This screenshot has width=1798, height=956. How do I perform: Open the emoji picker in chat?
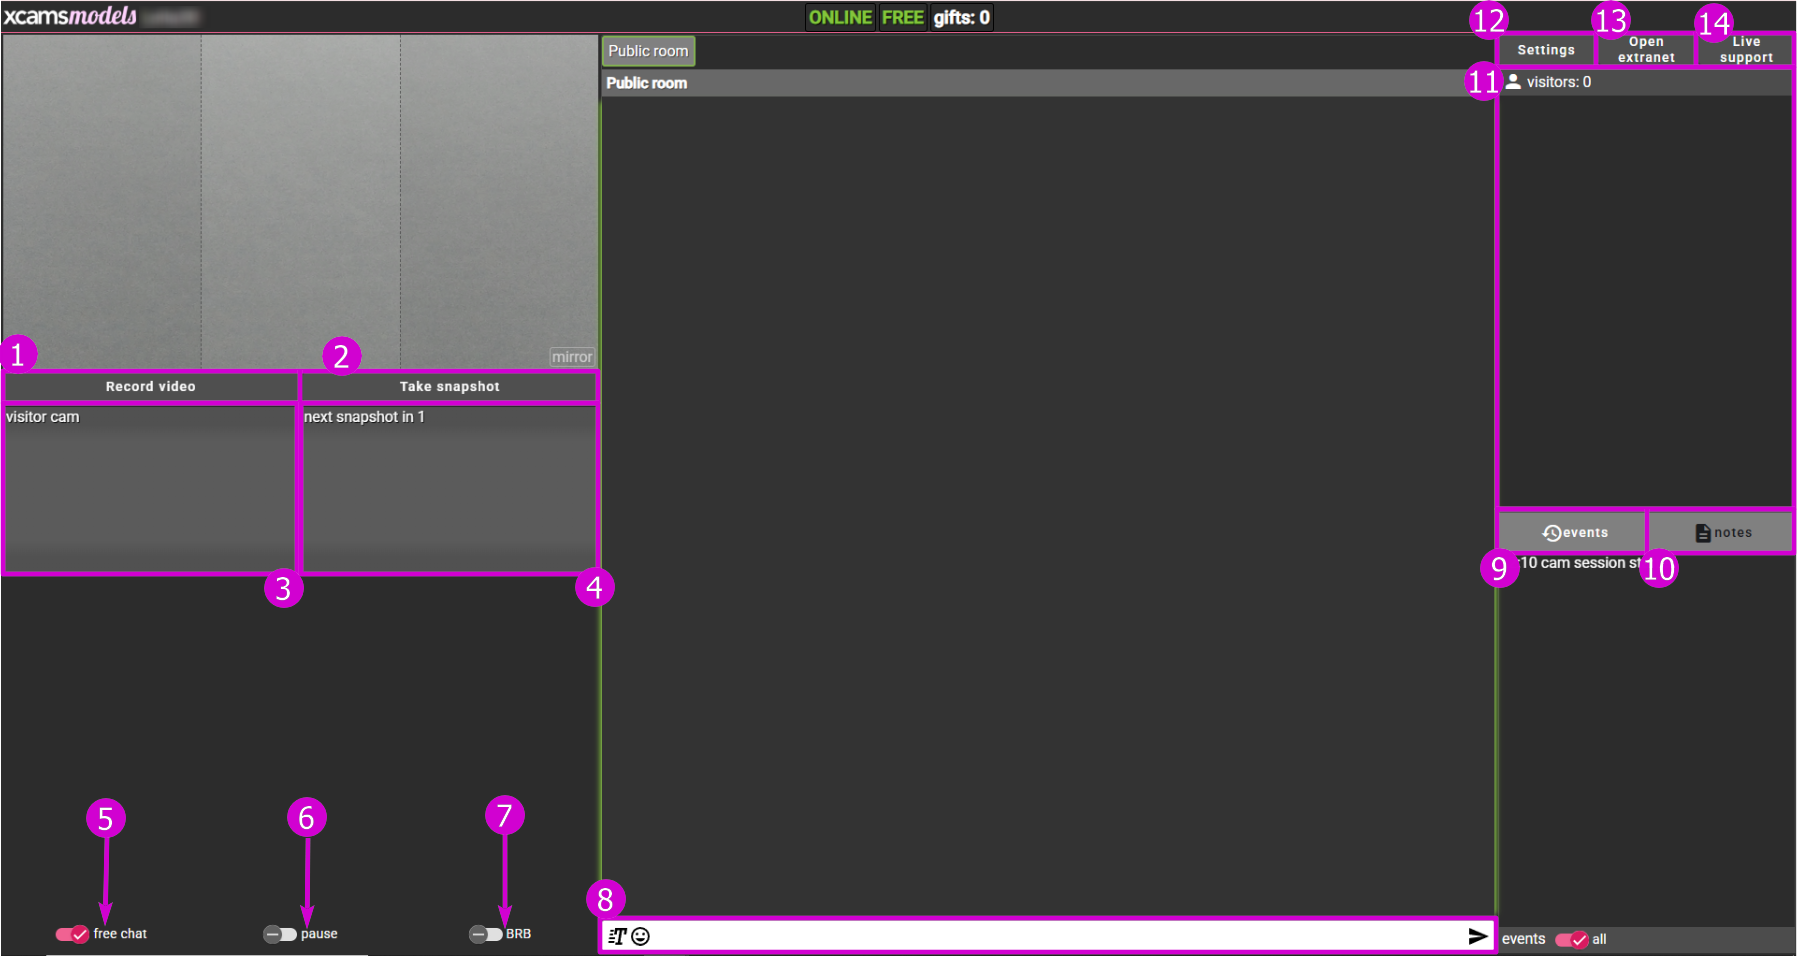641,936
